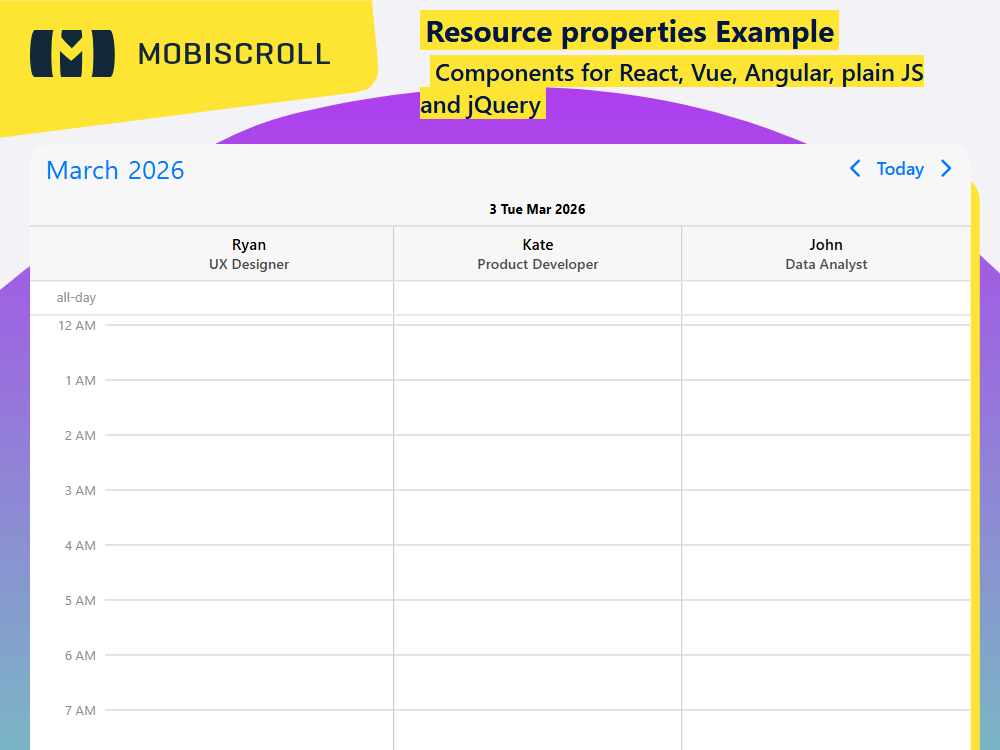Select John's resource column header
Image resolution: width=1000 pixels, height=750 pixels.
pyautogui.click(x=826, y=245)
